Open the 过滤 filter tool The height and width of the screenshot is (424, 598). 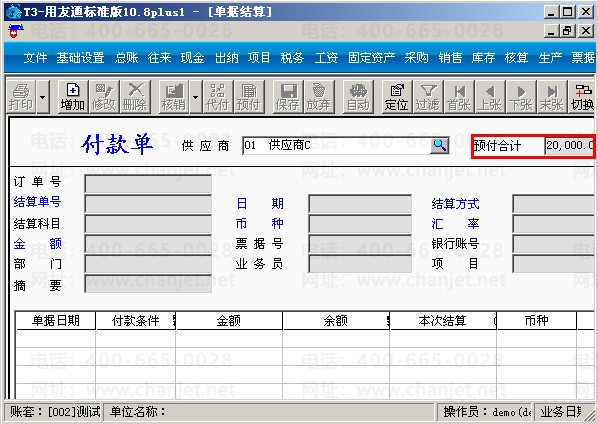point(428,97)
